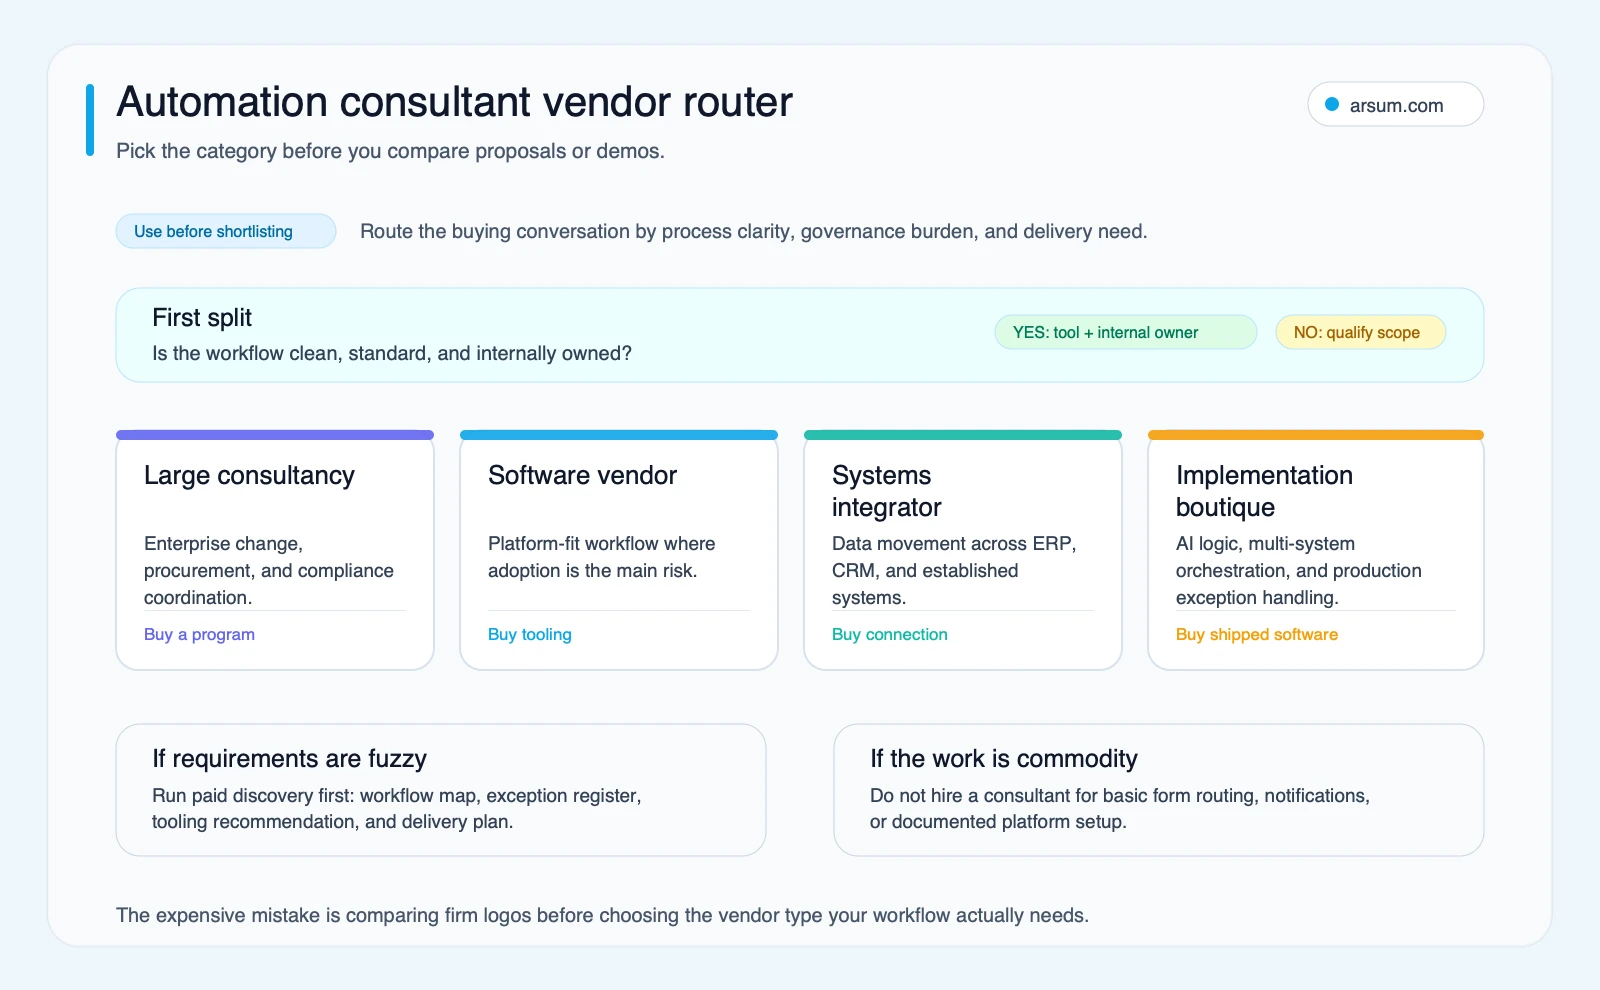Image resolution: width=1600 pixels, height=990 pixels.
Task: Click 'Data movement across ERP' description
Action: 954,570
